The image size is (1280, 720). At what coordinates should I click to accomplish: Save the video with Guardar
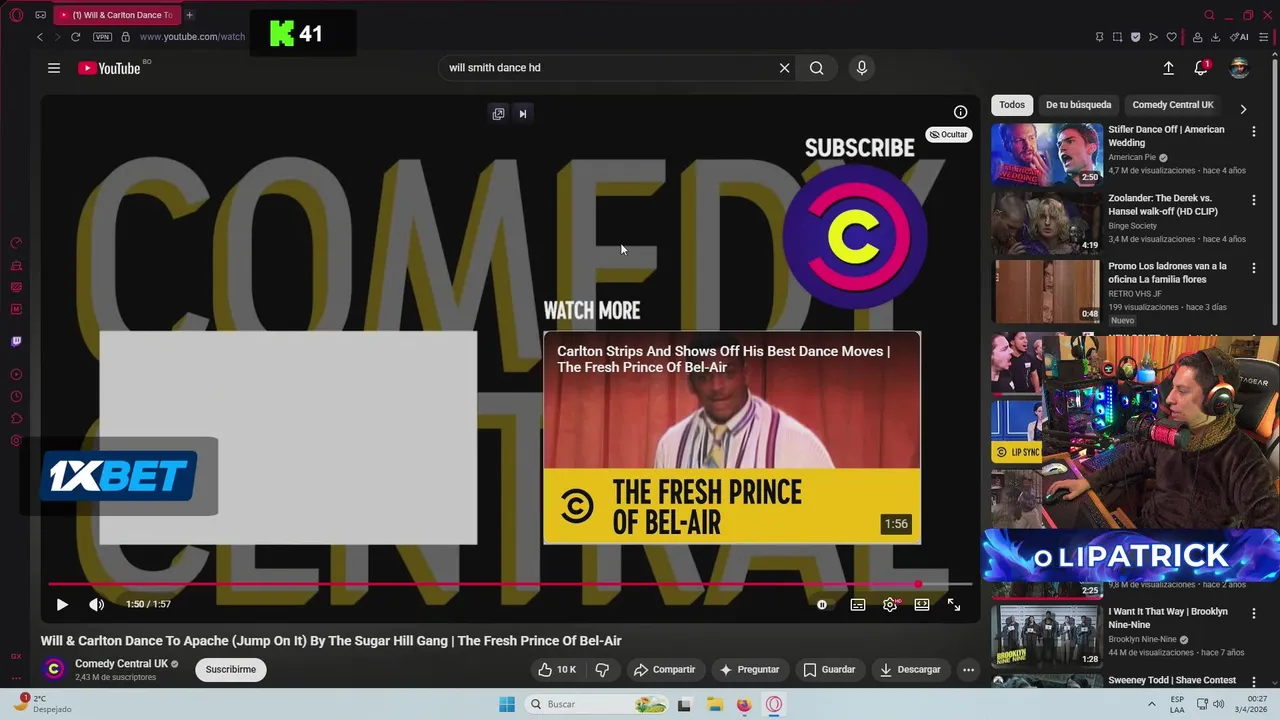click(829, 669)
